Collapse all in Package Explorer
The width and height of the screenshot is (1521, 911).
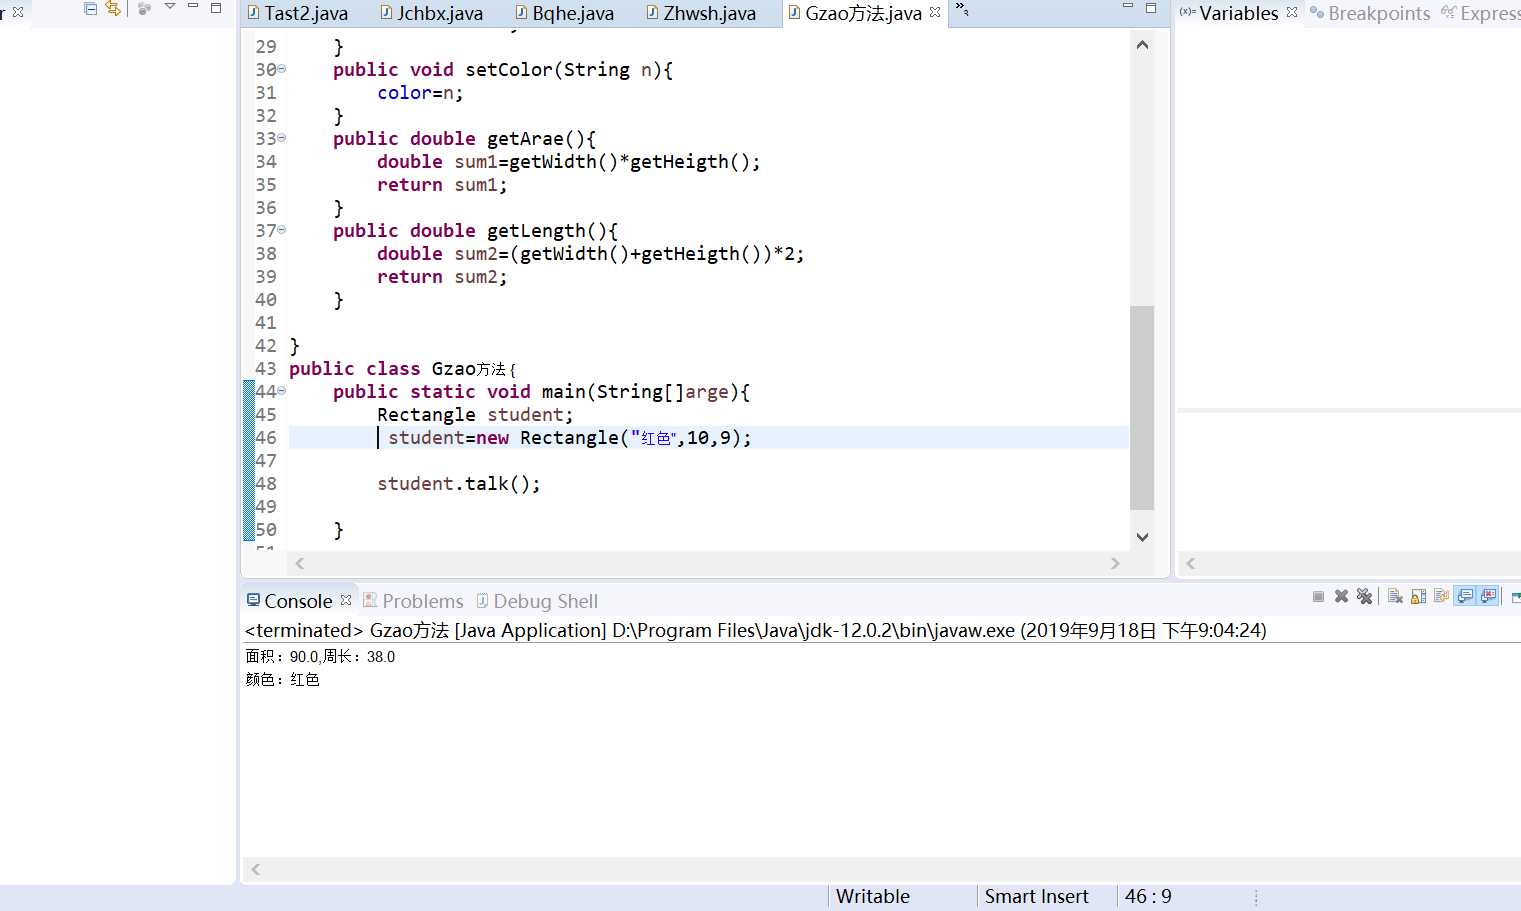click(91, 8)
